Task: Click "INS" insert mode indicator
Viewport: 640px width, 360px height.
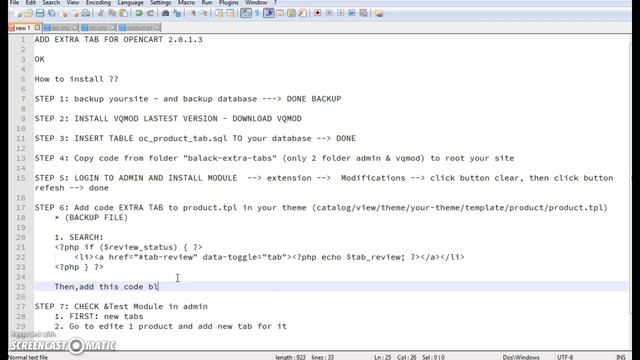Action: click(x=621, y=357)
